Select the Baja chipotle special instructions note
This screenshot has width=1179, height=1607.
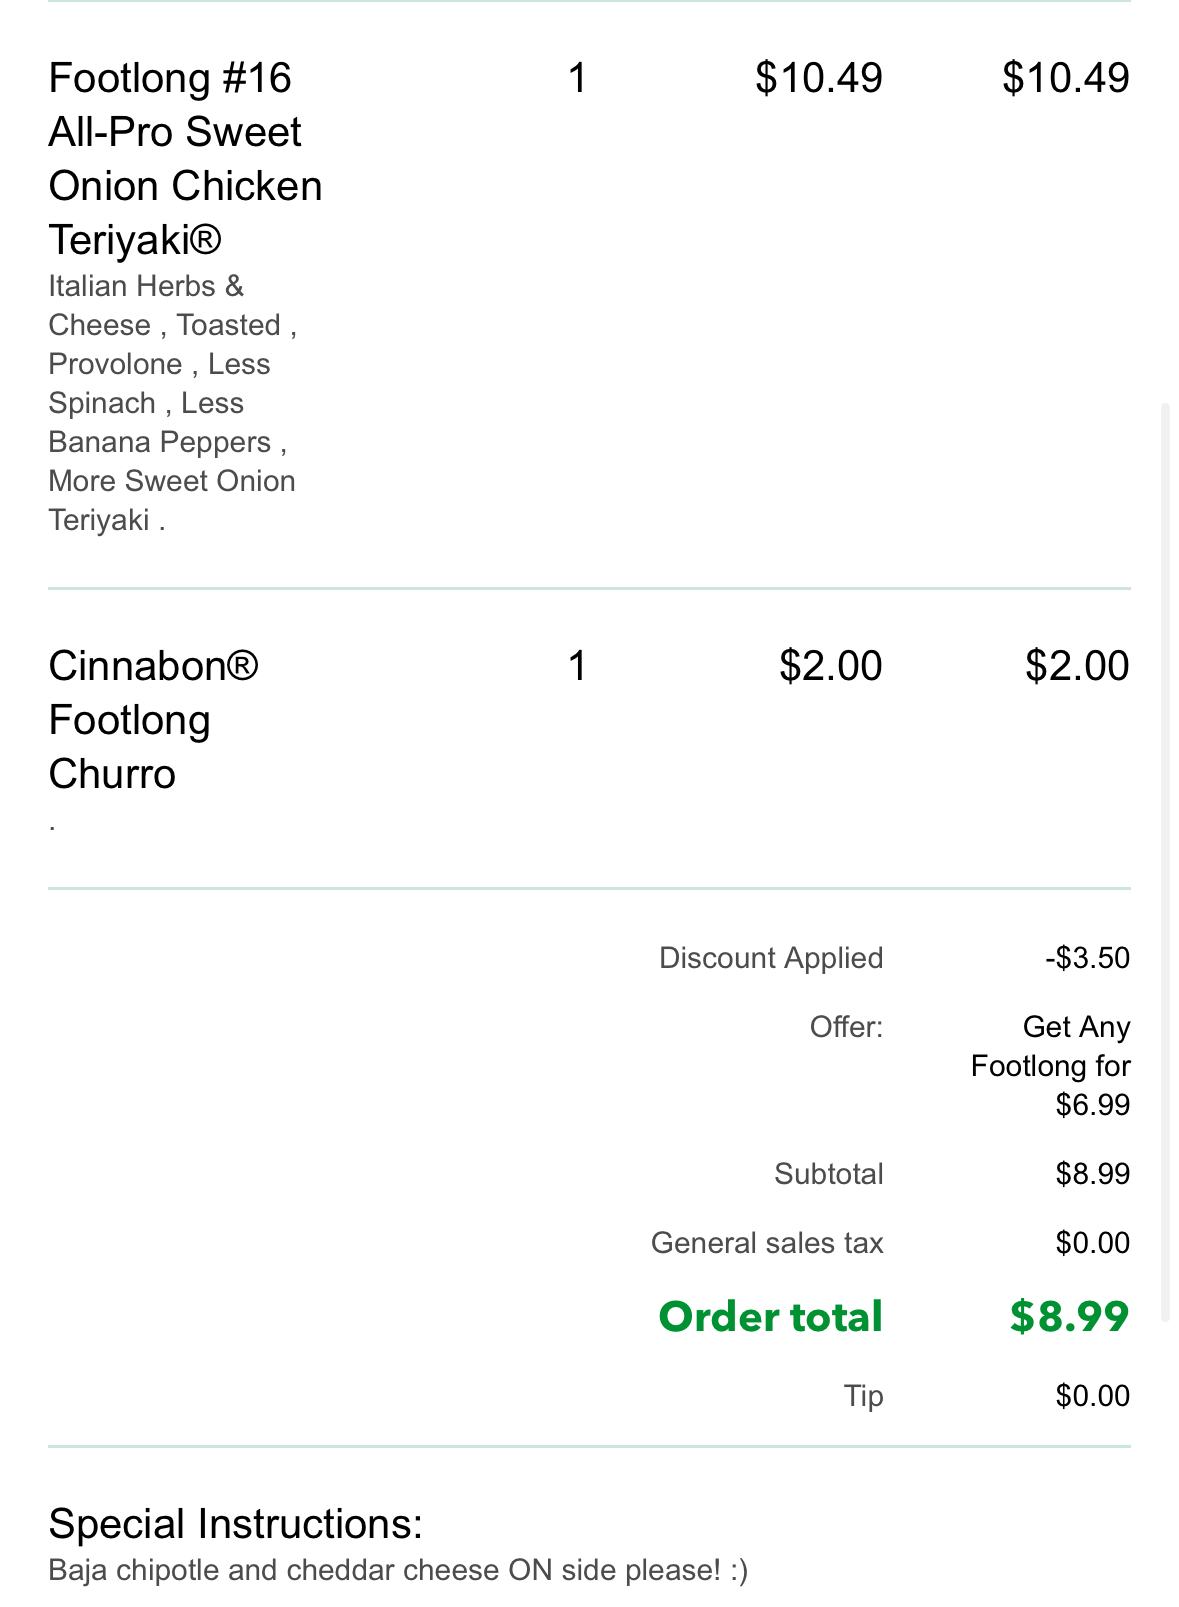[398, 1570]
